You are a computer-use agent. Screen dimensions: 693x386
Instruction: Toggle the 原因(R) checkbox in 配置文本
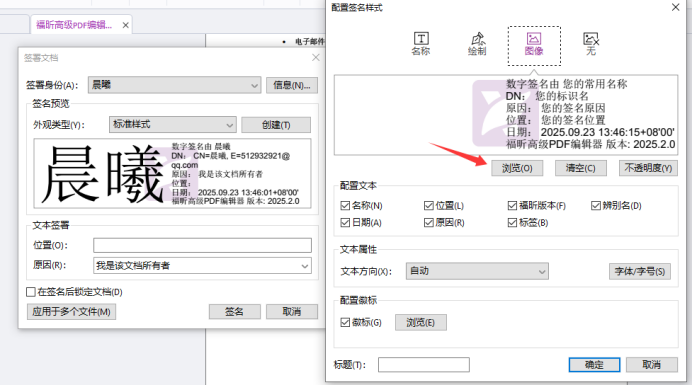click(428, 222)
